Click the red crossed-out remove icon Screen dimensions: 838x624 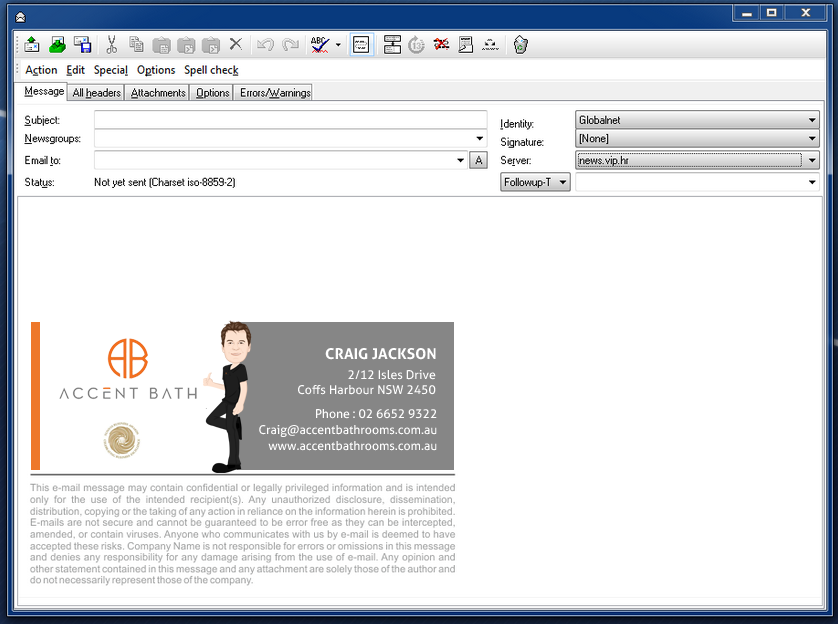click(441, 44)
